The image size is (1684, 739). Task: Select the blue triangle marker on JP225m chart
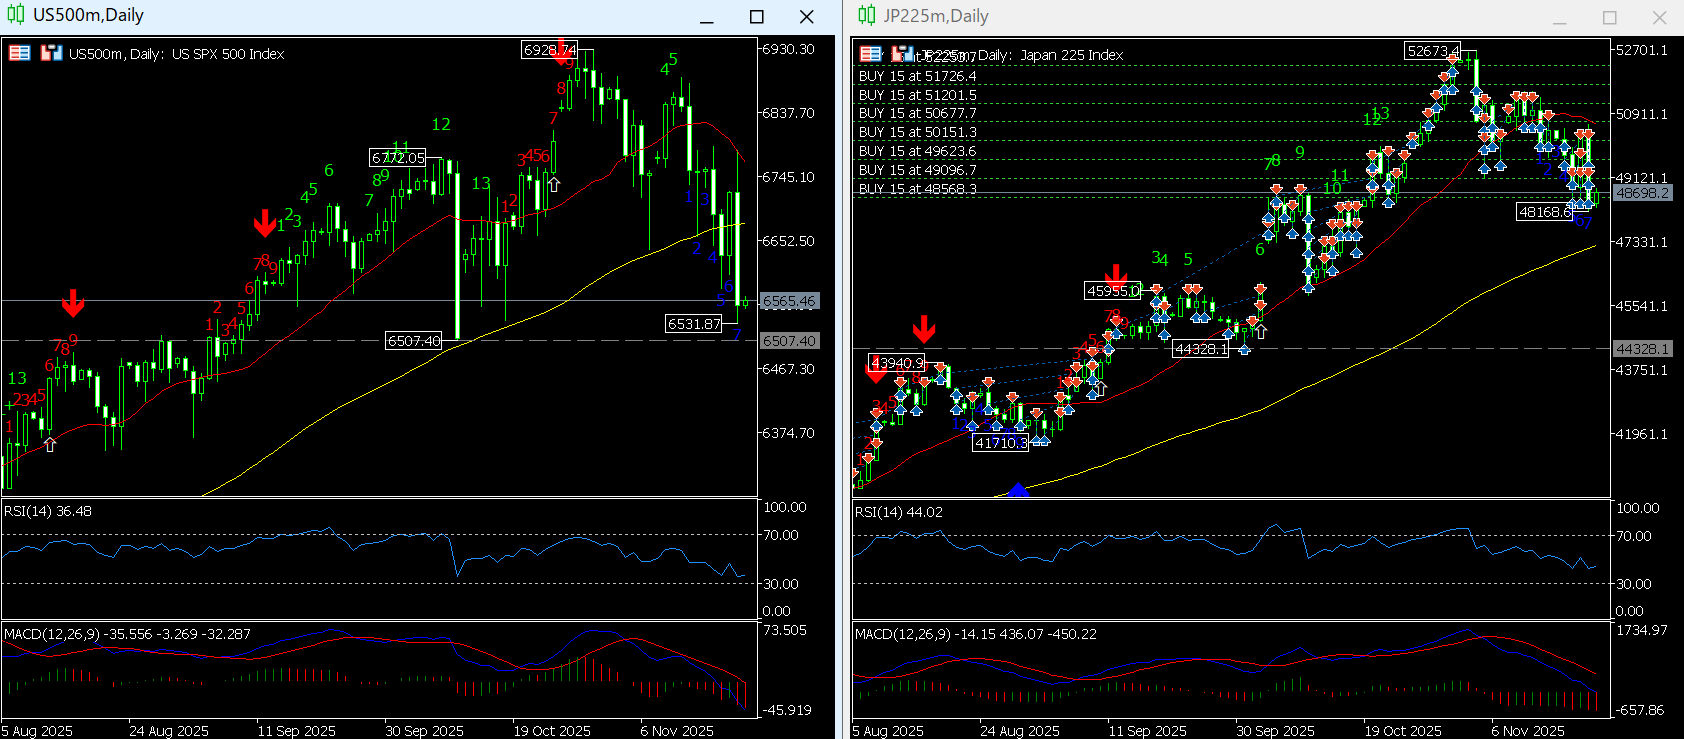(x=1018, y=489)
